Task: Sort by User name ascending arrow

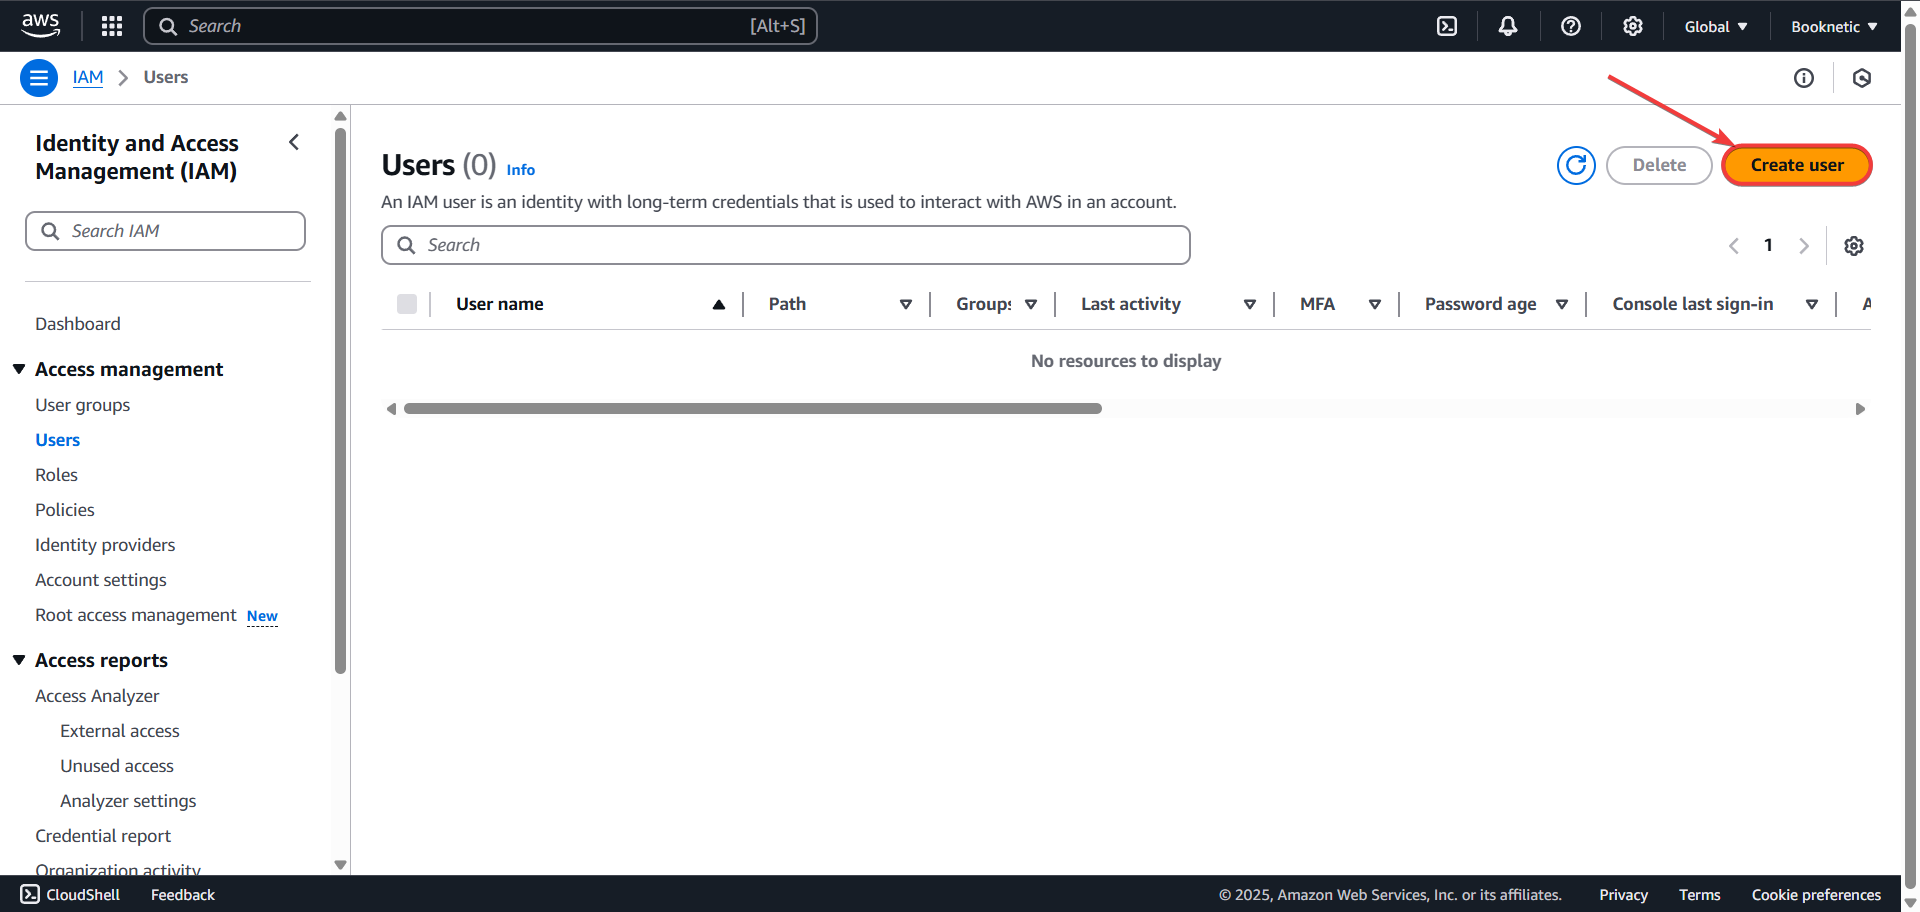Action: coord(719,304)
